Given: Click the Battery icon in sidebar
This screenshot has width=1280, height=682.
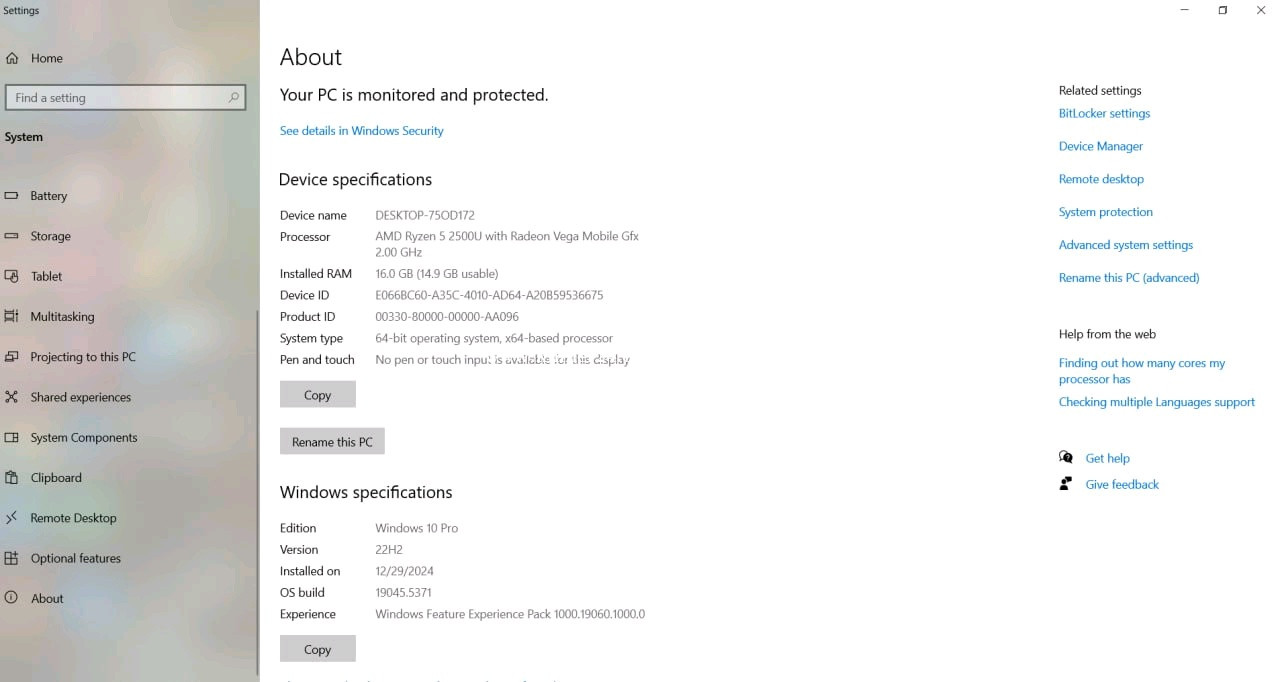Looking at the screenshot, I should [x=12, y=196].
